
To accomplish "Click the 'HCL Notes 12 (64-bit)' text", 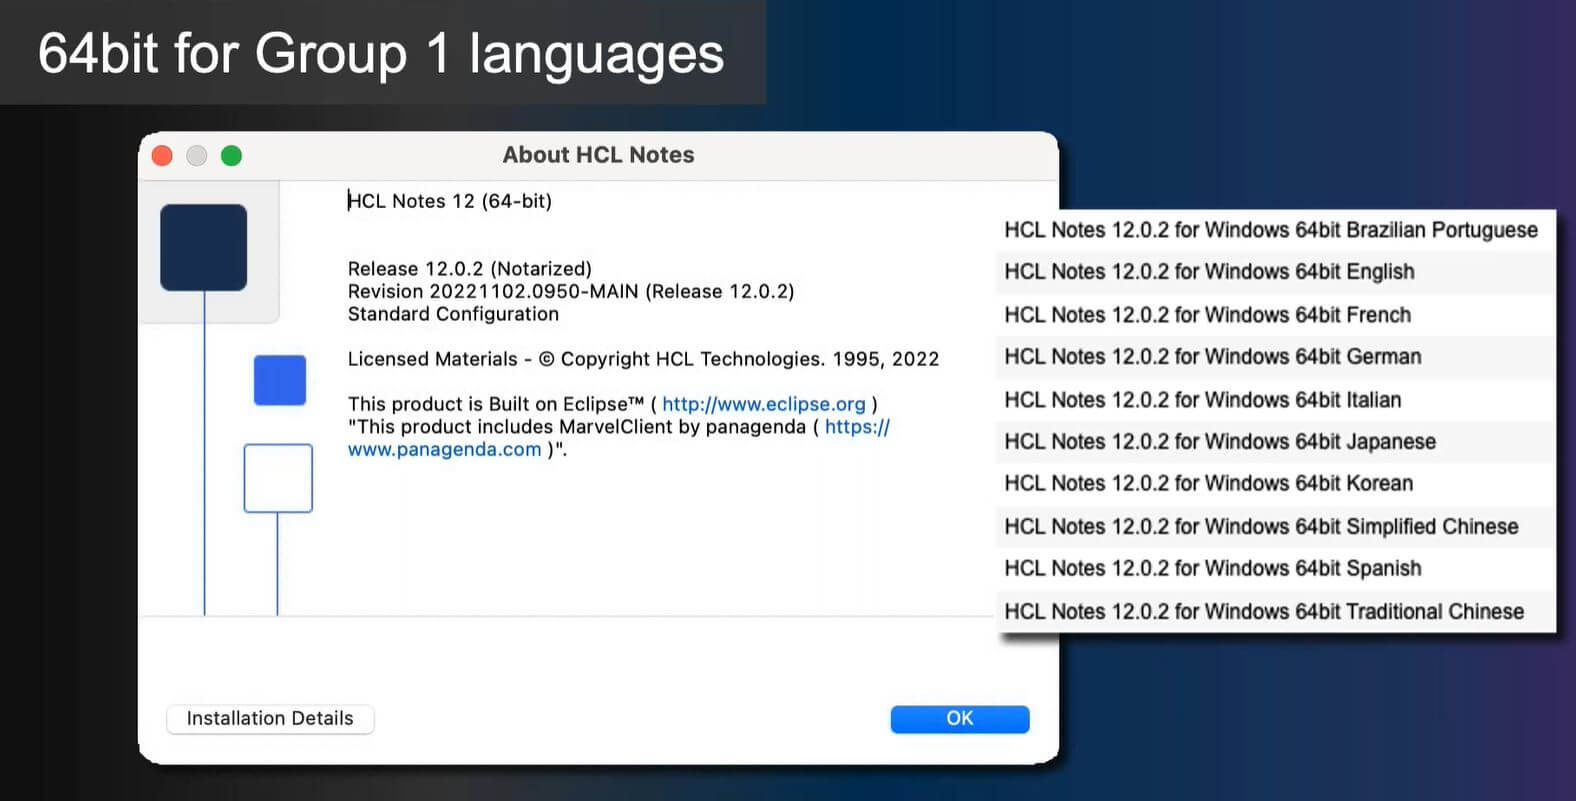I will 450,201.
